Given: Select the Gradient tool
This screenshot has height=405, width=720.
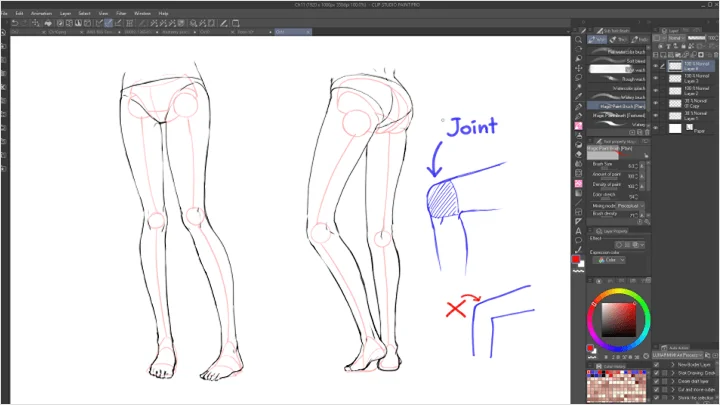Looking at the screenshot, I should click(579, 193).
